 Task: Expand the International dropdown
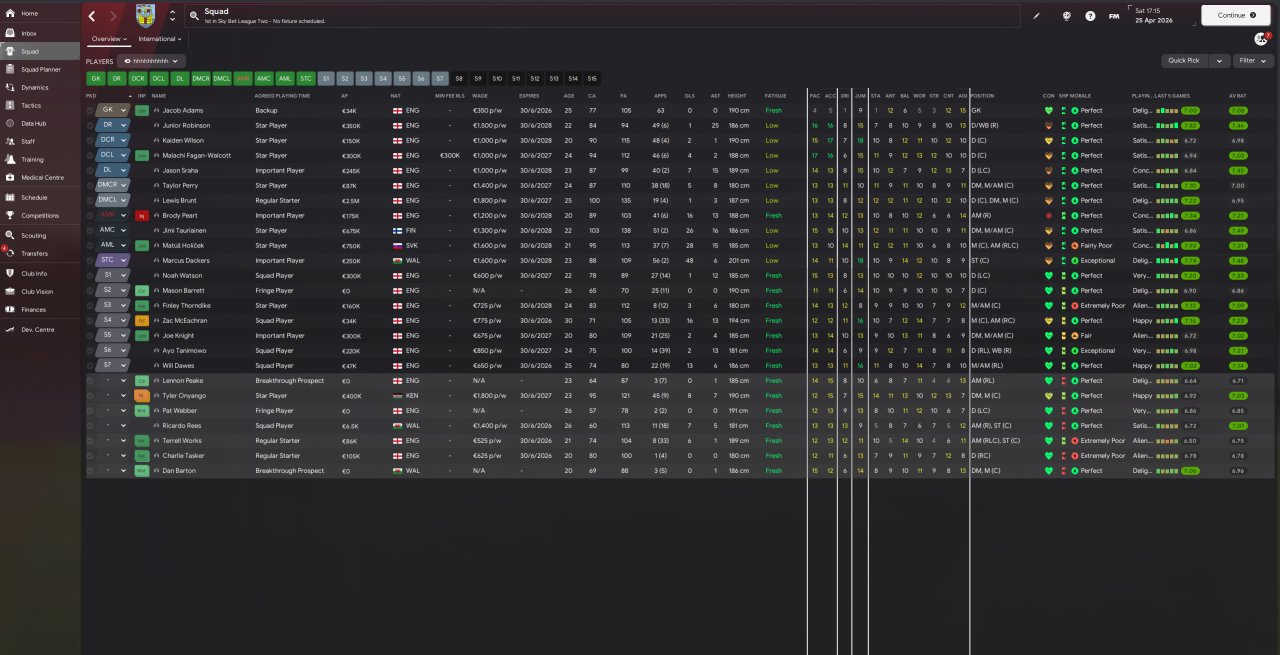pos(160,39)
